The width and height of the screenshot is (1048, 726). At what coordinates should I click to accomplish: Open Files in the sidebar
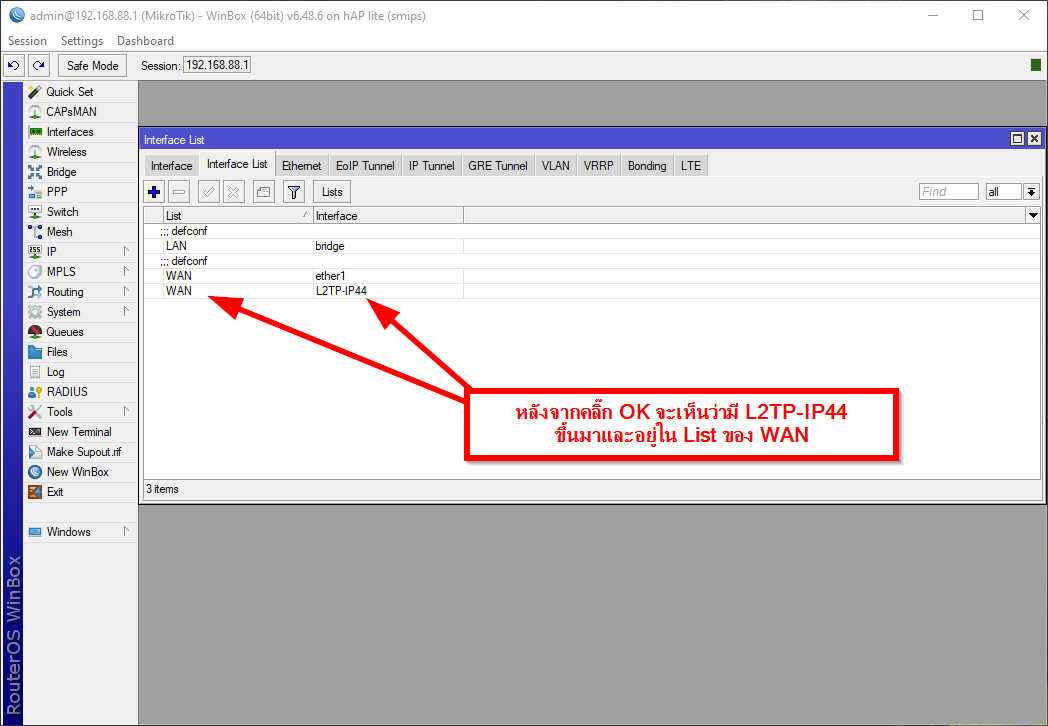[80, 352]
